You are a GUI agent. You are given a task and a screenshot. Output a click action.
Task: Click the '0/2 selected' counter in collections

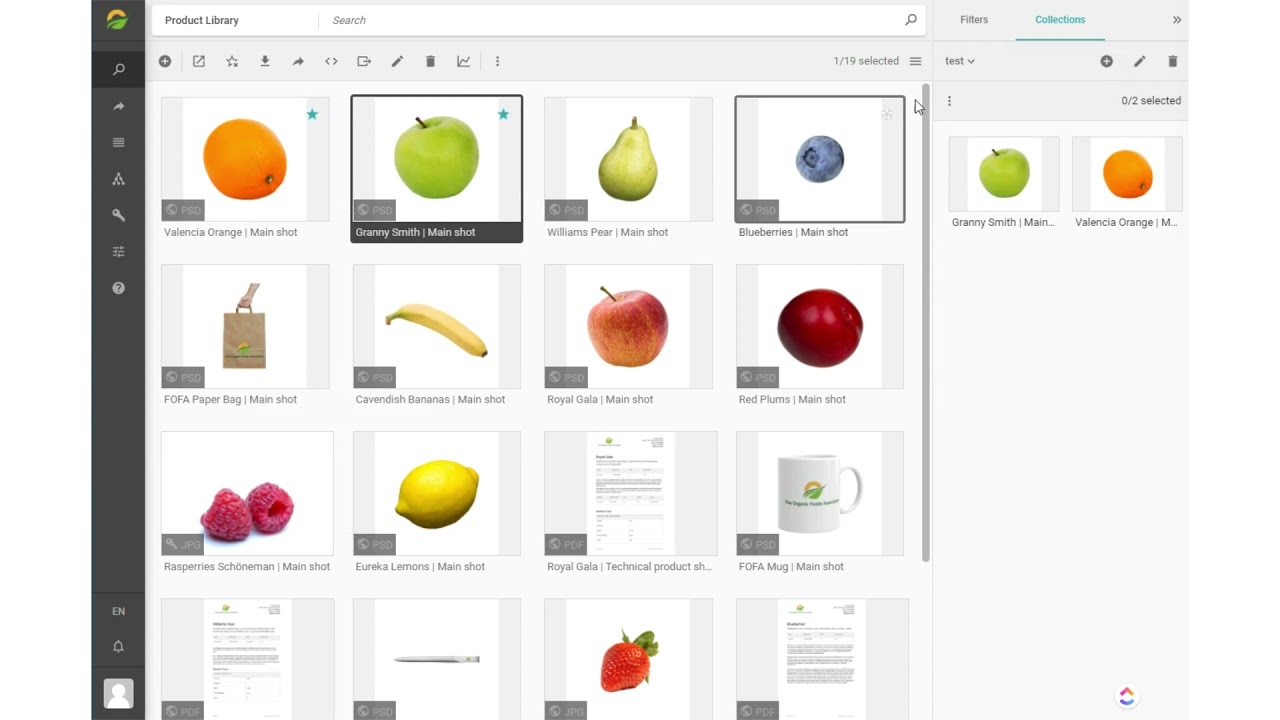tap(1151, 100)
